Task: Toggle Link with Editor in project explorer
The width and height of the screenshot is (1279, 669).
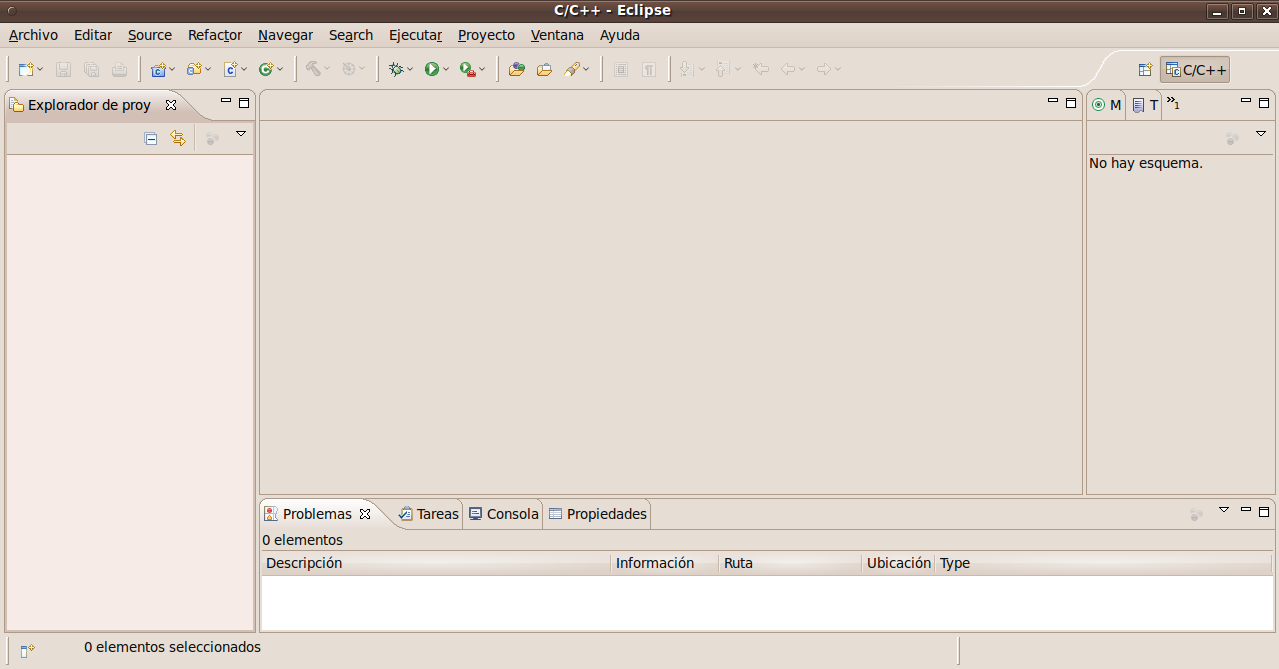Action: 178,139
